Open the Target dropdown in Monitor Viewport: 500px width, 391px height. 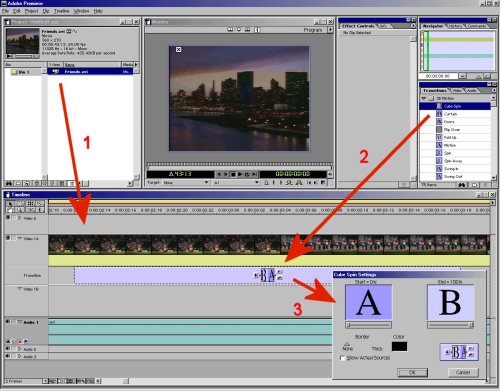(186, 183)
